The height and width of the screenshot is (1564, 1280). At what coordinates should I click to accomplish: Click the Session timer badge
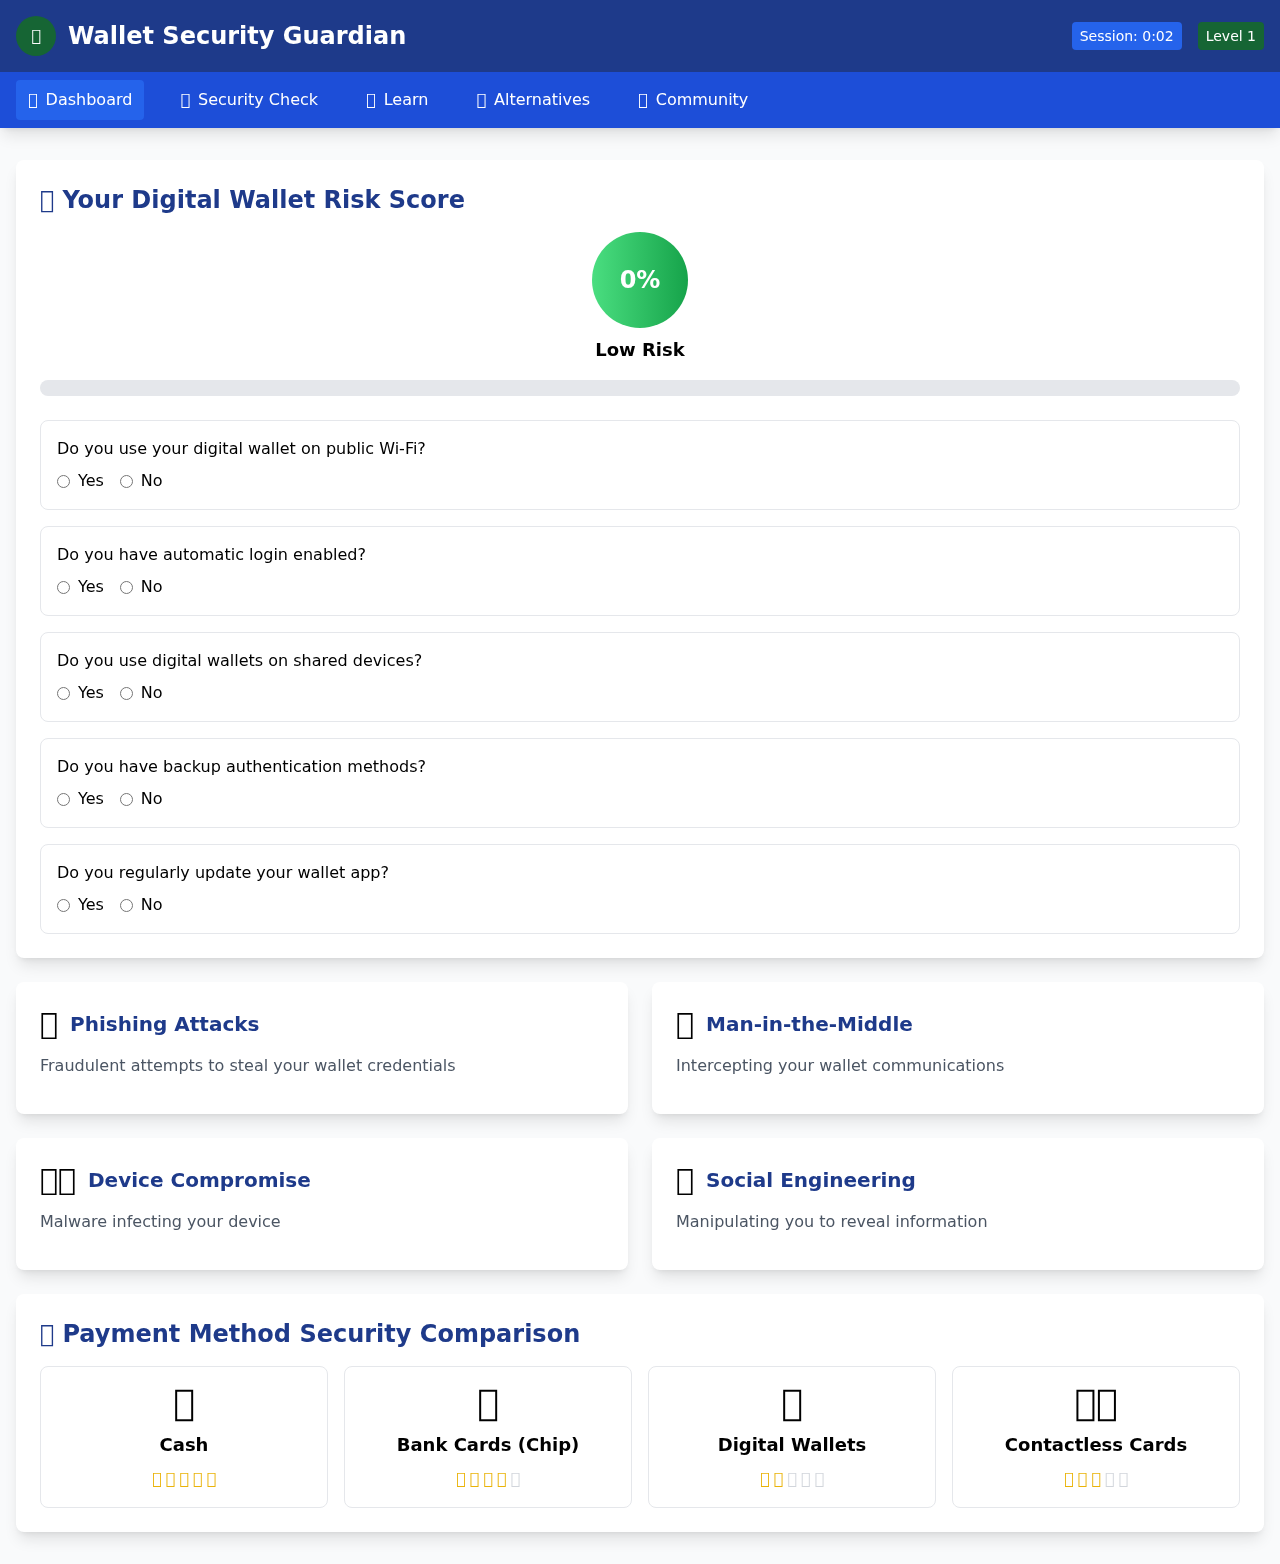[x=1126, y=35]
